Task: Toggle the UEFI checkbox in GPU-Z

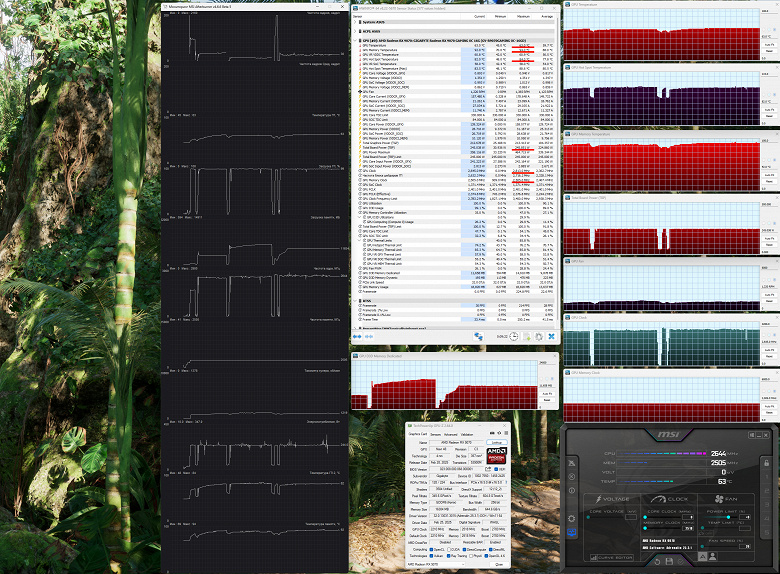Action: pos(496,469)
